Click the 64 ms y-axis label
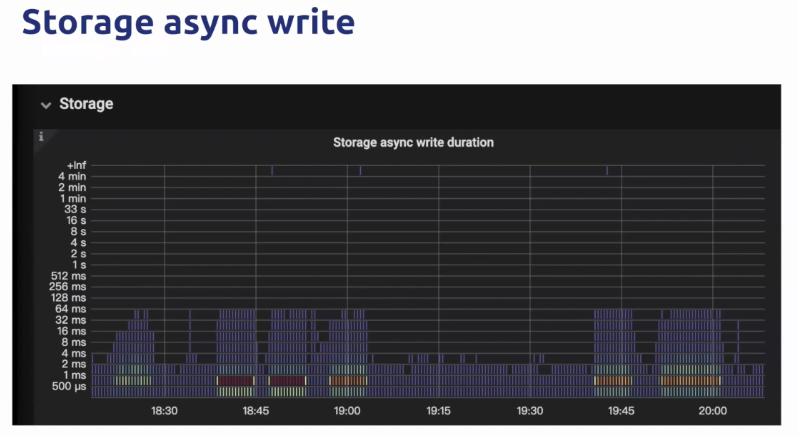798x436 pixels. click(71, 309)
